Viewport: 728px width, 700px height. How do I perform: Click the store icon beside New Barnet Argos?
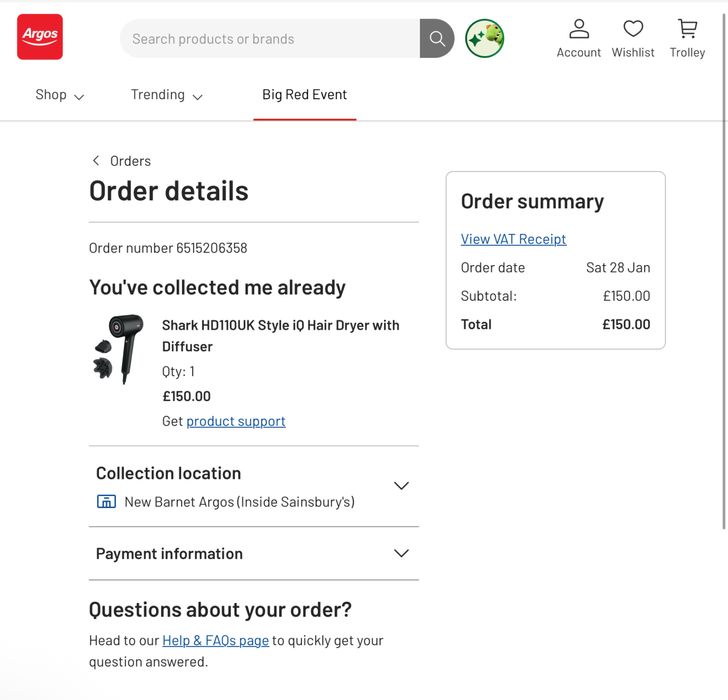(106, 501)
